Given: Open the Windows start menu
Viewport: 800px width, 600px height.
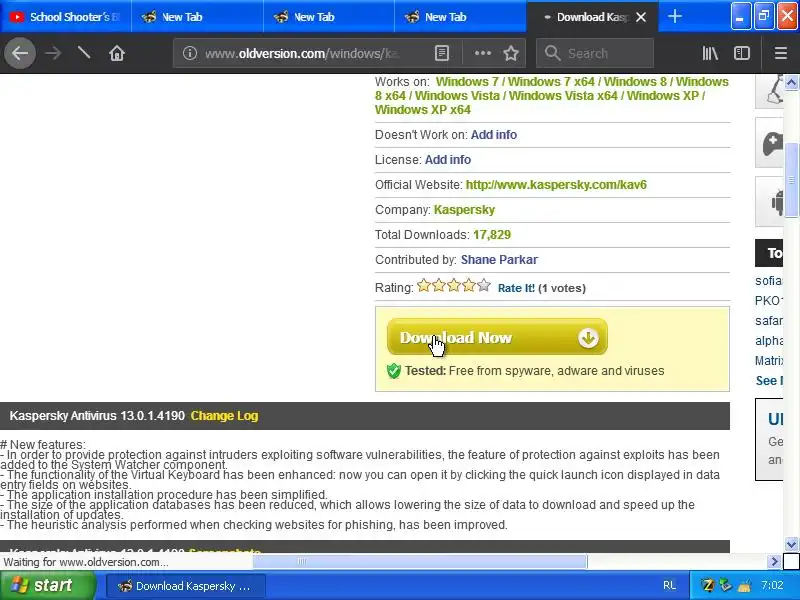Looking at the screenshot, I should click(47, 585).
